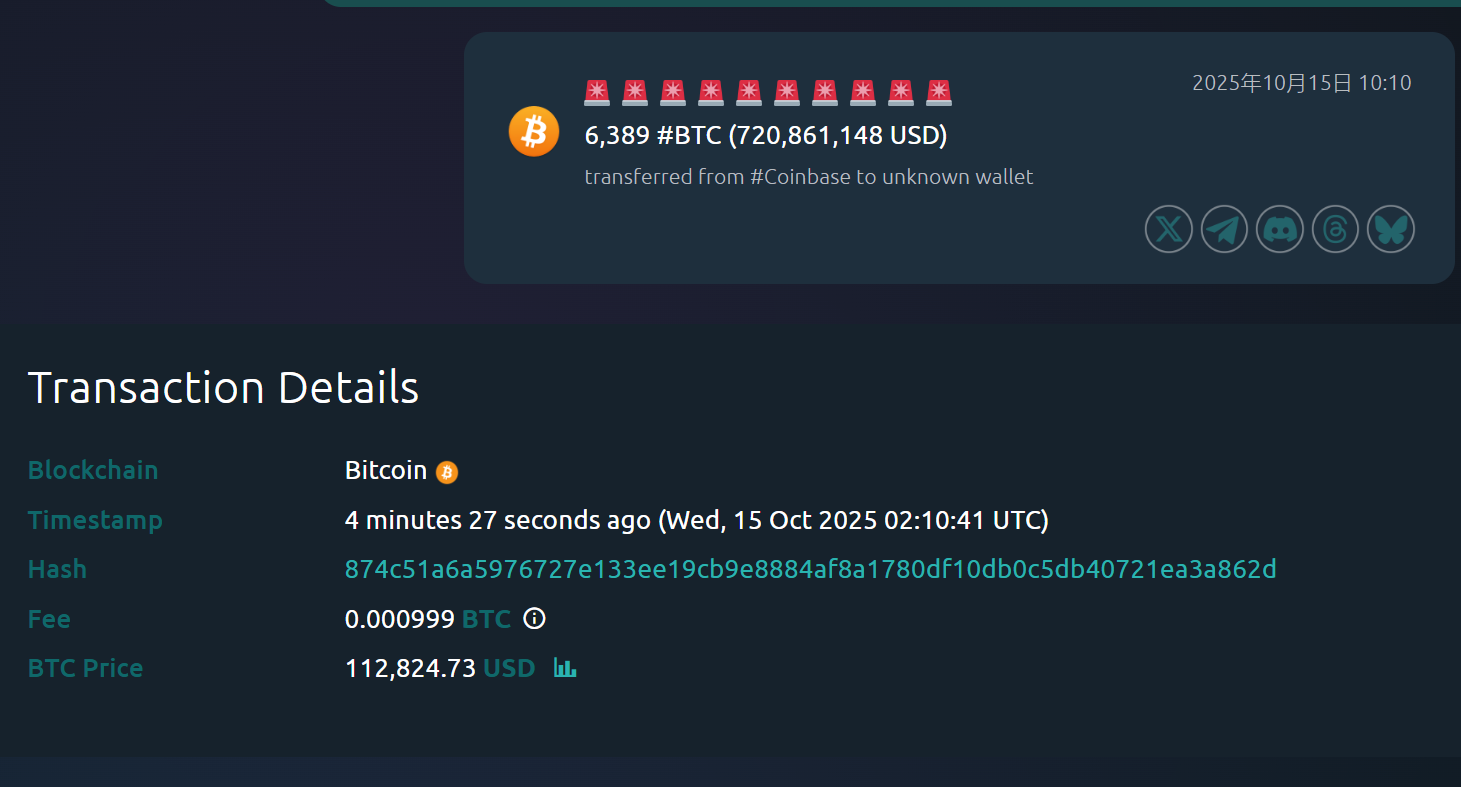
Task: Click the Transaction Details heading
Action: click(223, 388)
